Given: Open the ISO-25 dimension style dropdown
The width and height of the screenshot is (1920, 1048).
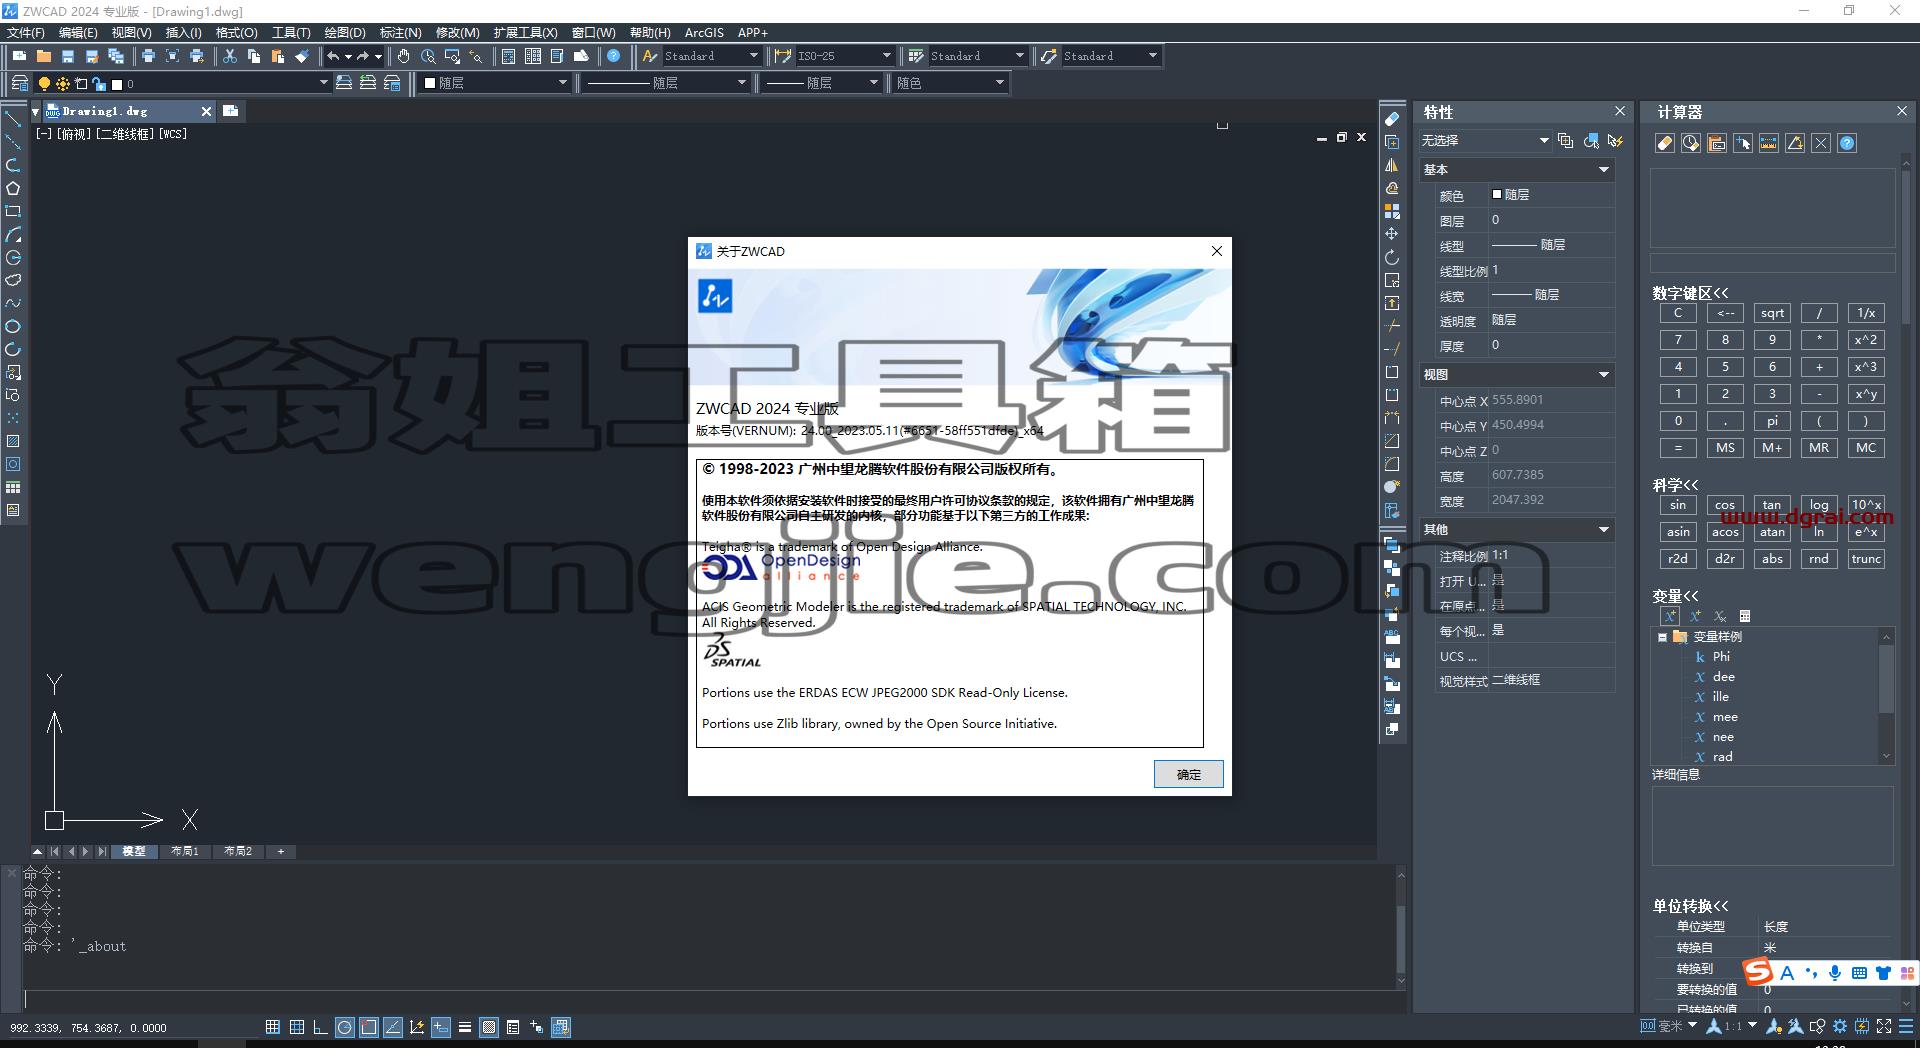Looking at the screenshot, I should click(x=844, y=56).
